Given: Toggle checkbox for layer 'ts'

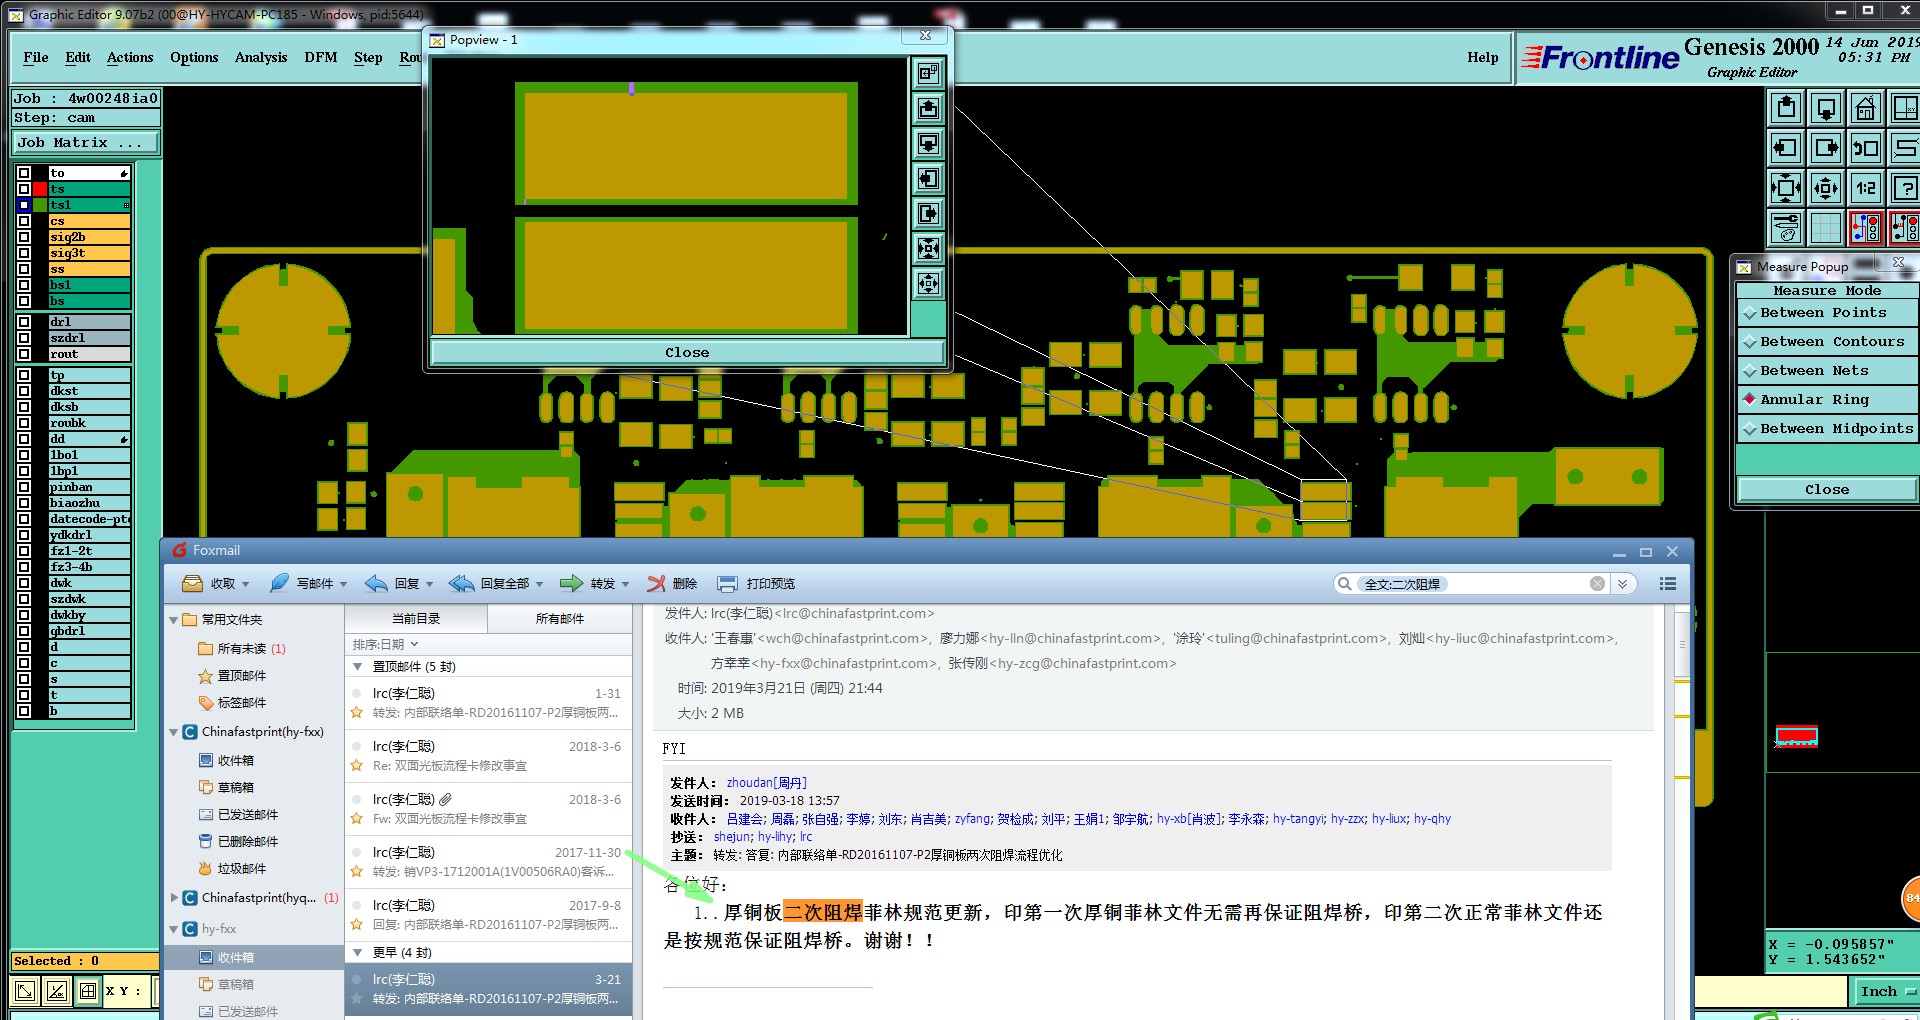Looking at the screenshot, I should [24, 189].
